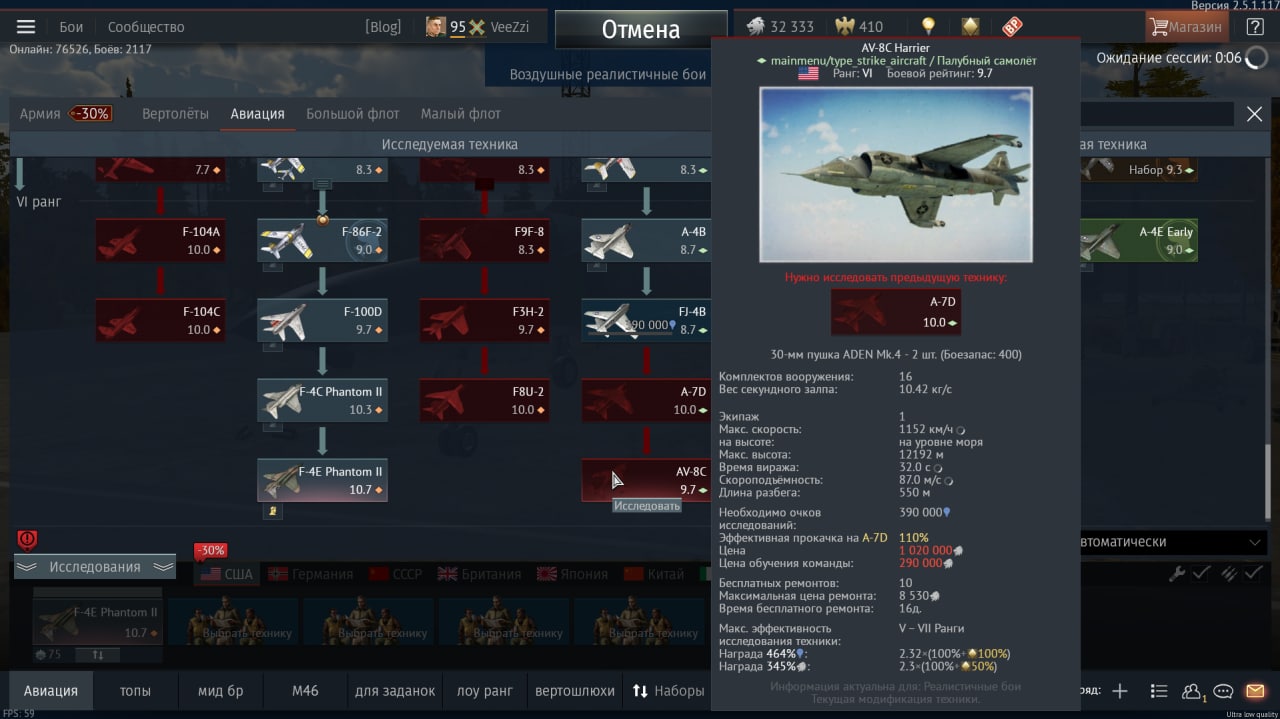Expand the Исследования panel

click(95, 567)
